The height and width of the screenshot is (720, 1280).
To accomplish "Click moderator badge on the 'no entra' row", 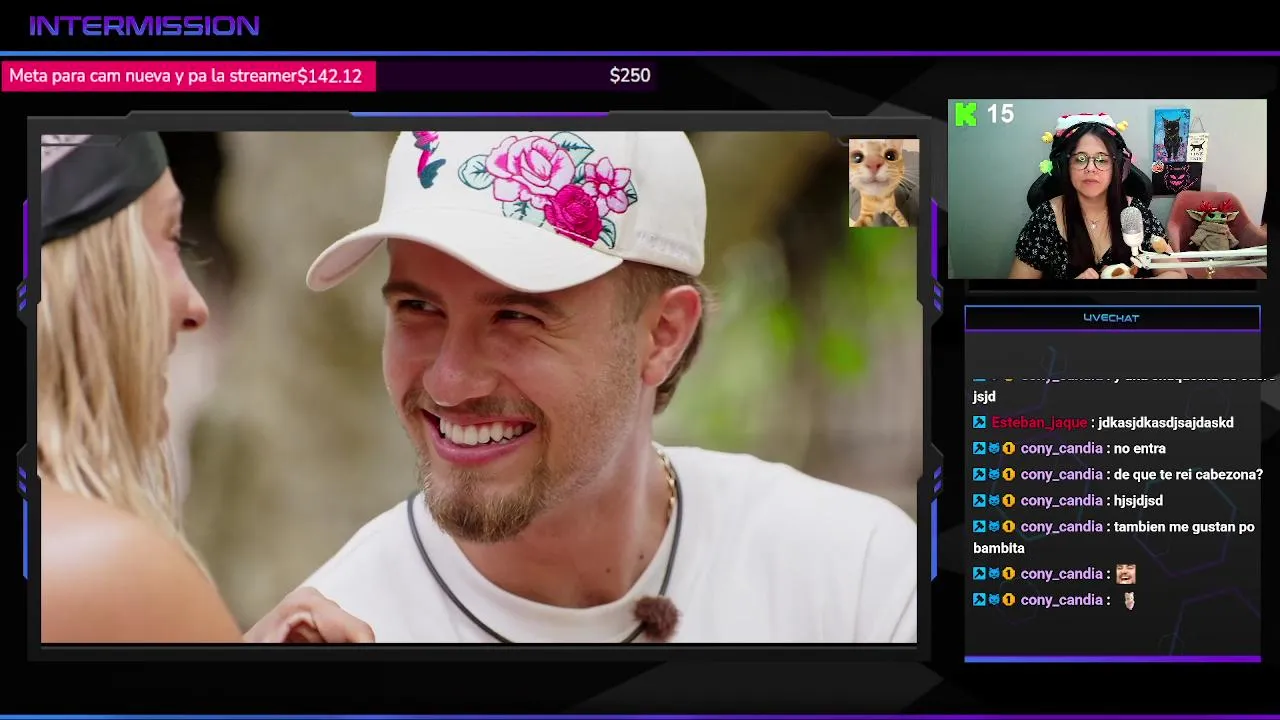I will click(x=979, y=449).
